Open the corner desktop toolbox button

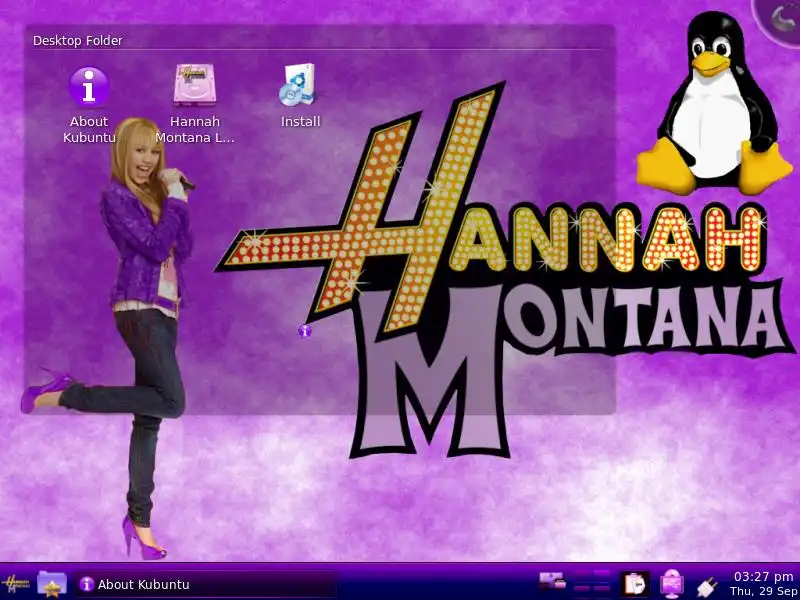click(781, 18)
